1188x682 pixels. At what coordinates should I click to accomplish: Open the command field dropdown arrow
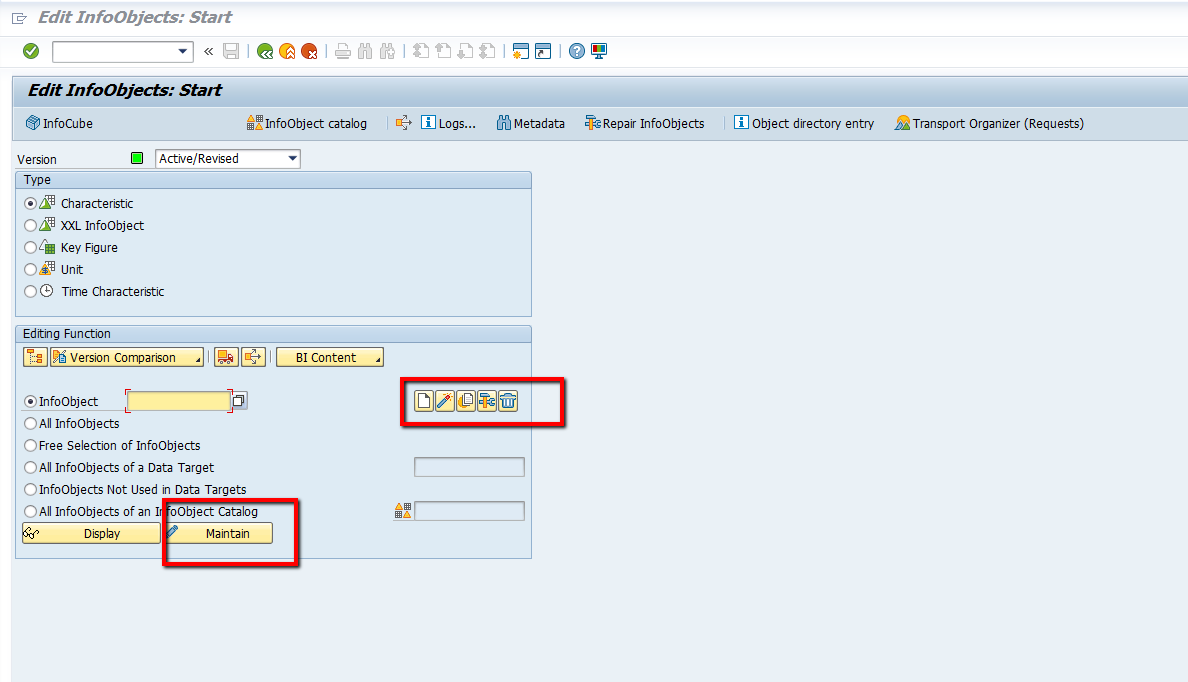pyautogui.click(x=181, y=51)
